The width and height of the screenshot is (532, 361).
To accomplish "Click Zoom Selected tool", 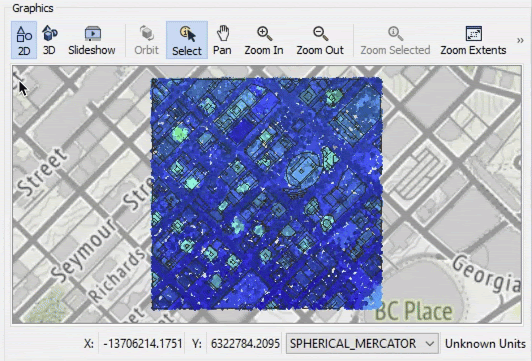I will coord(395,40).
